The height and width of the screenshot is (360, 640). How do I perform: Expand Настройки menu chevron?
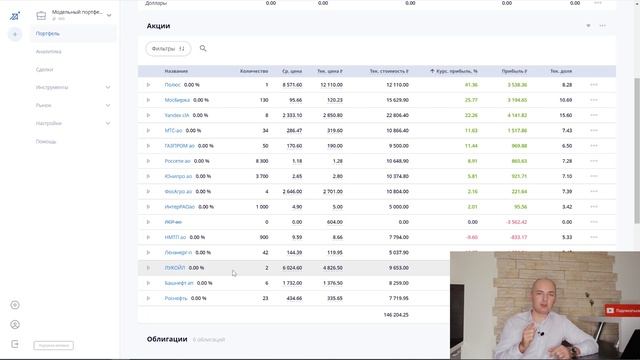tap(108, 123)
